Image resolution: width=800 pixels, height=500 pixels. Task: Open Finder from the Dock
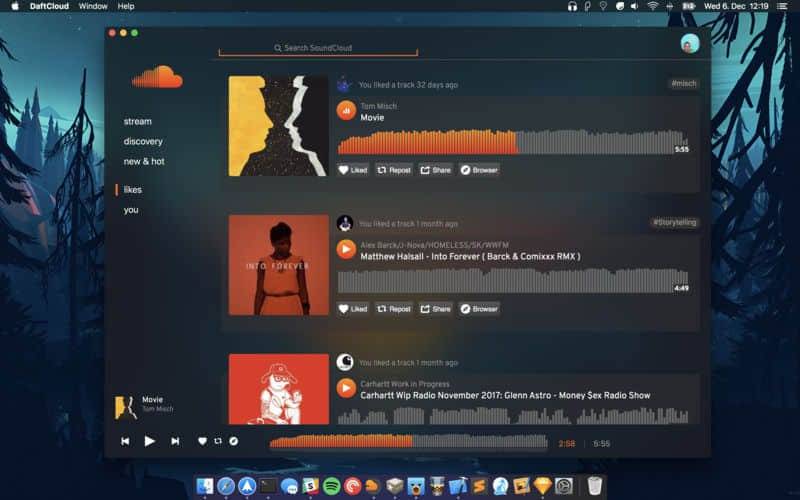(205, 486)
